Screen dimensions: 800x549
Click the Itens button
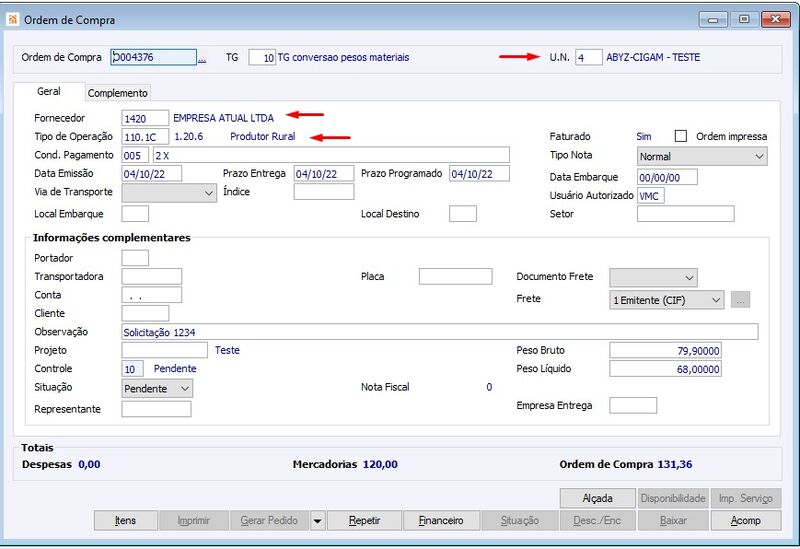(126, 521)
